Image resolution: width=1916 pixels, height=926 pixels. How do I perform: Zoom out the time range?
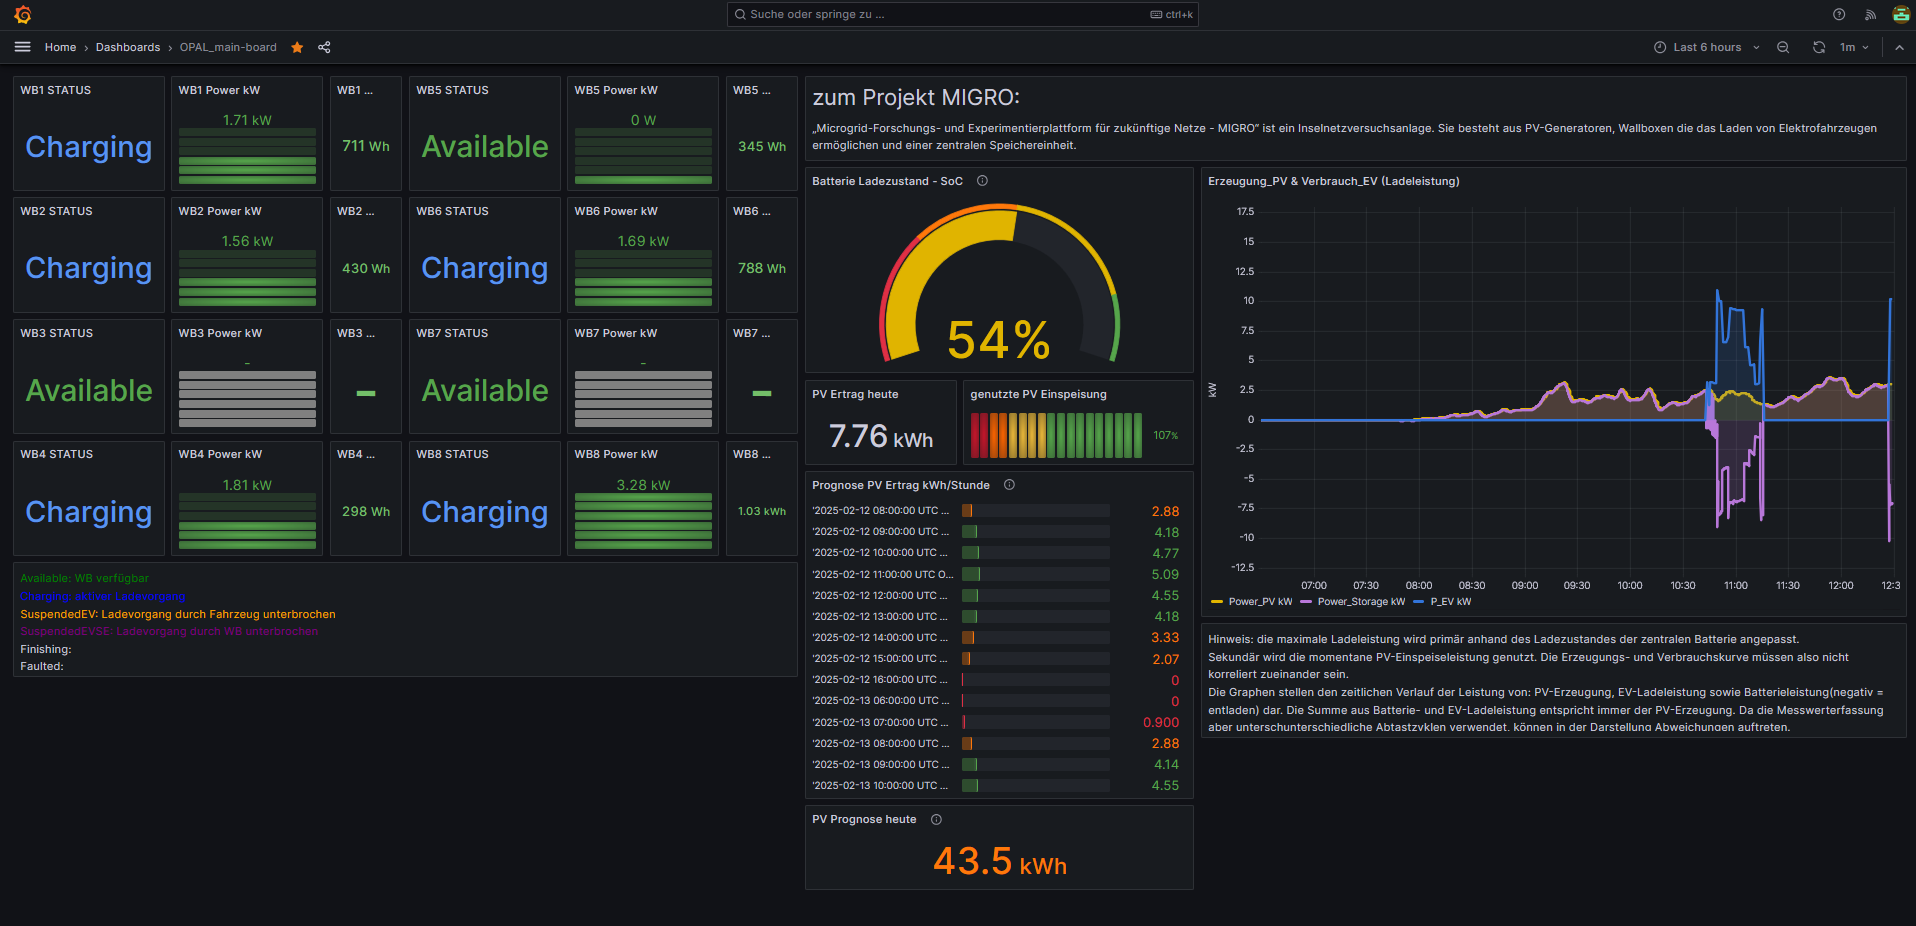point(1783,47)
